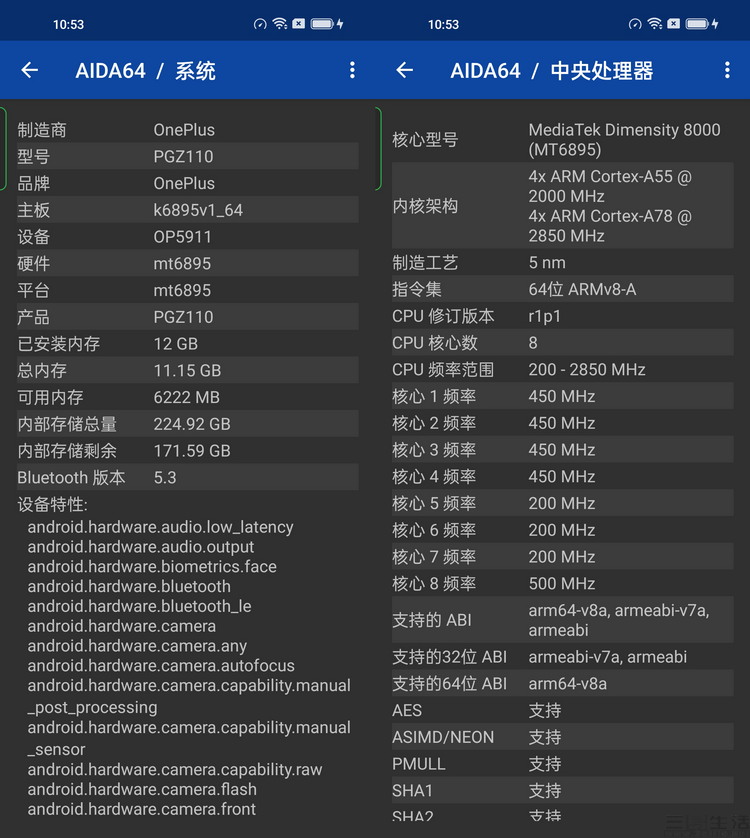This screenshot has width=750, height=838.
Task: Select the PMULL 支持 row
Action: 562,763
